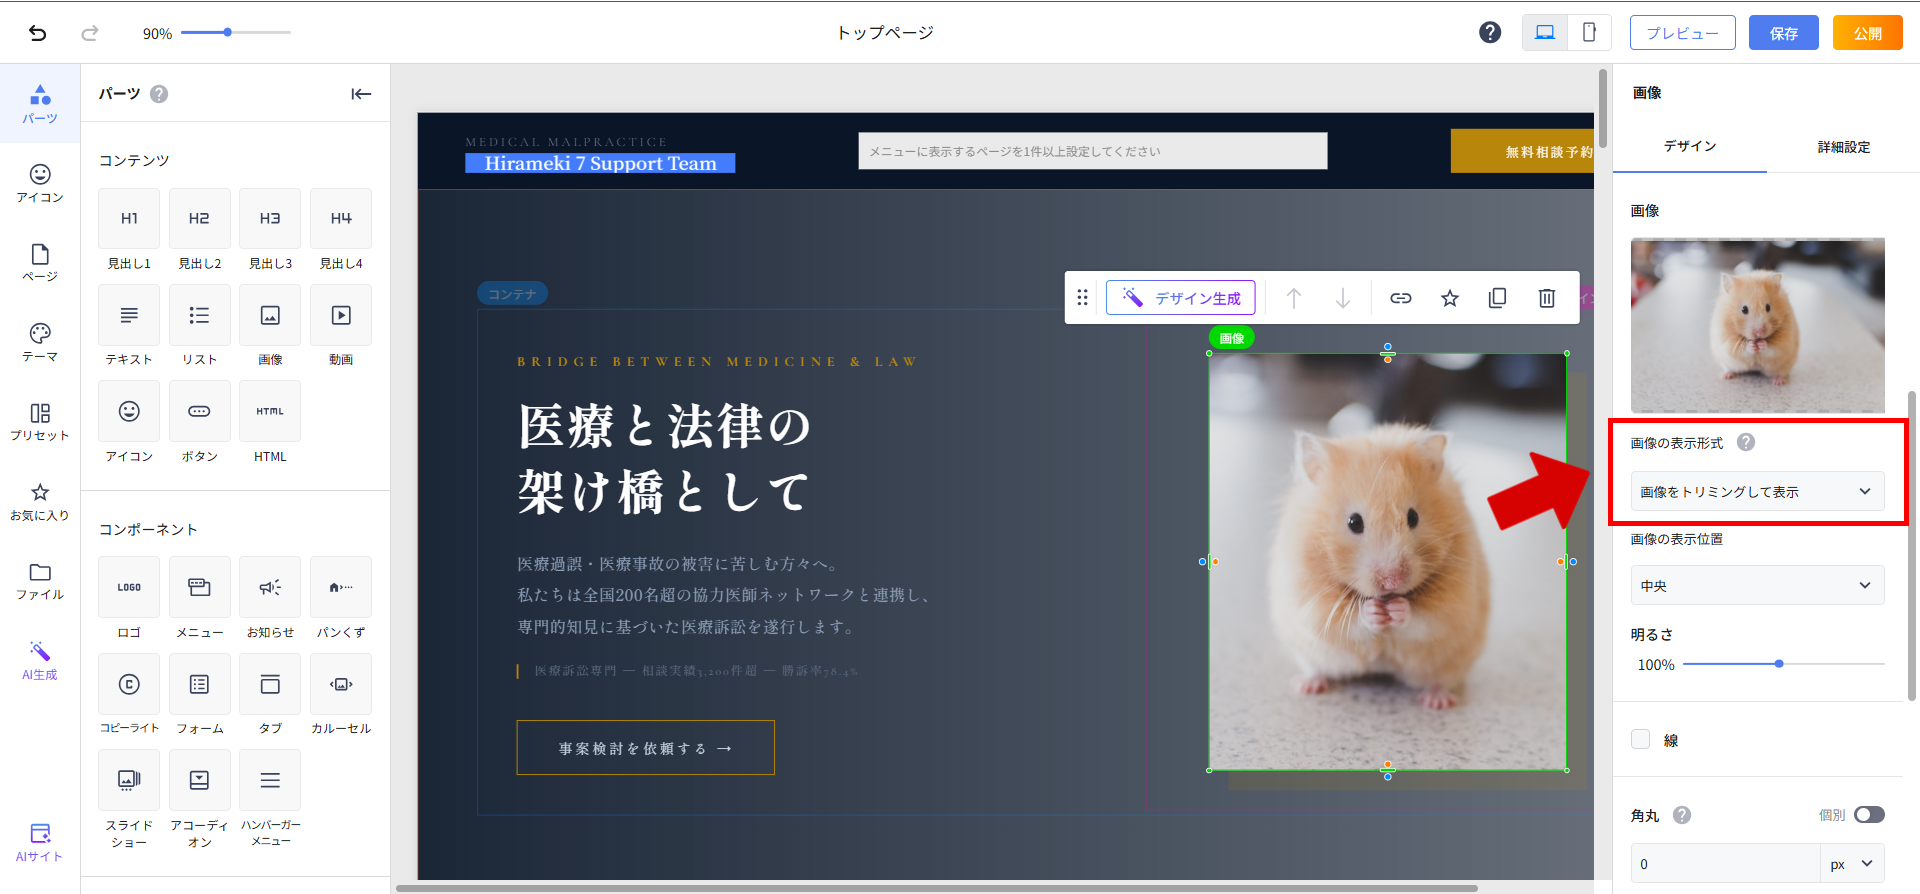Image resolution: width=1920 pixels, height=894 pixels.
Task: Open the テーマ sidebar panel
Action: 40,342
